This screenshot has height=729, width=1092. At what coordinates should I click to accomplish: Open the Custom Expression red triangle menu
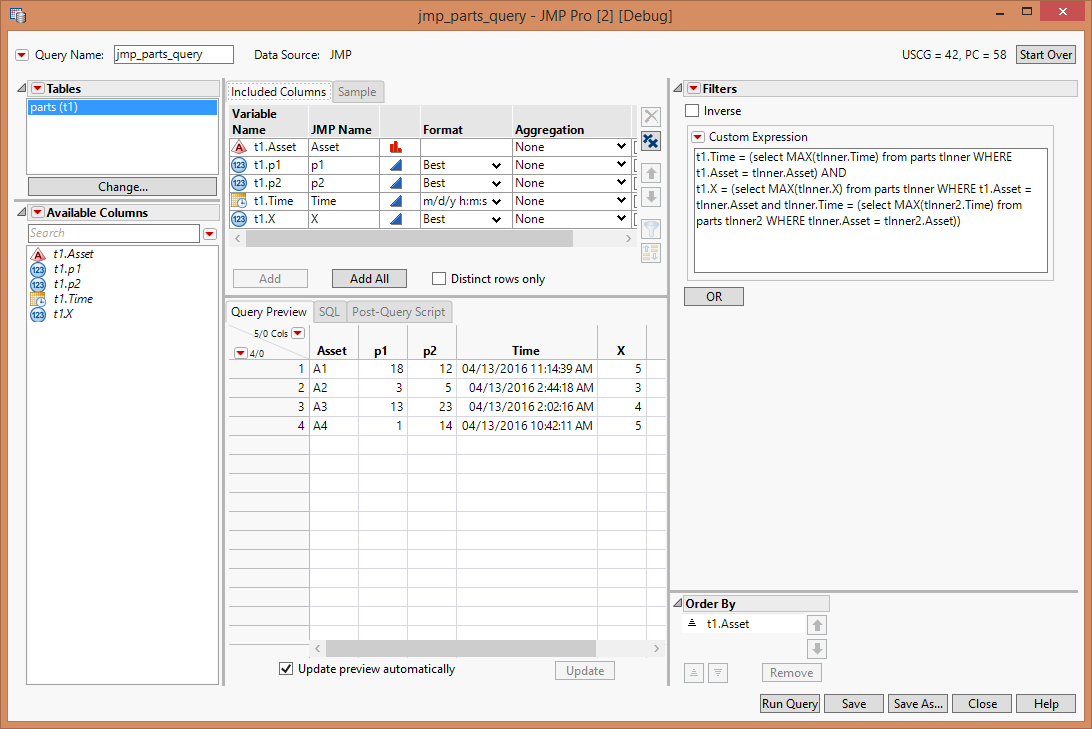click(697, 136)
